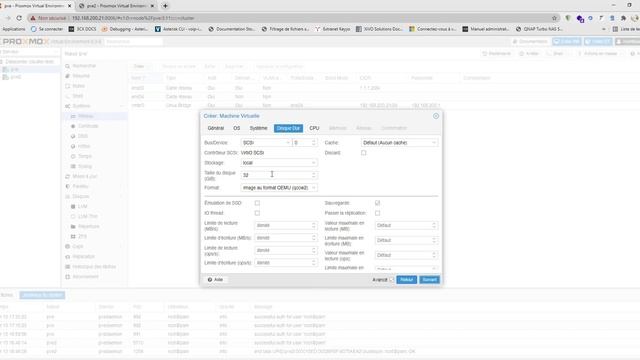Switch to the OS tab
The image size is (640, 360).
237,128
